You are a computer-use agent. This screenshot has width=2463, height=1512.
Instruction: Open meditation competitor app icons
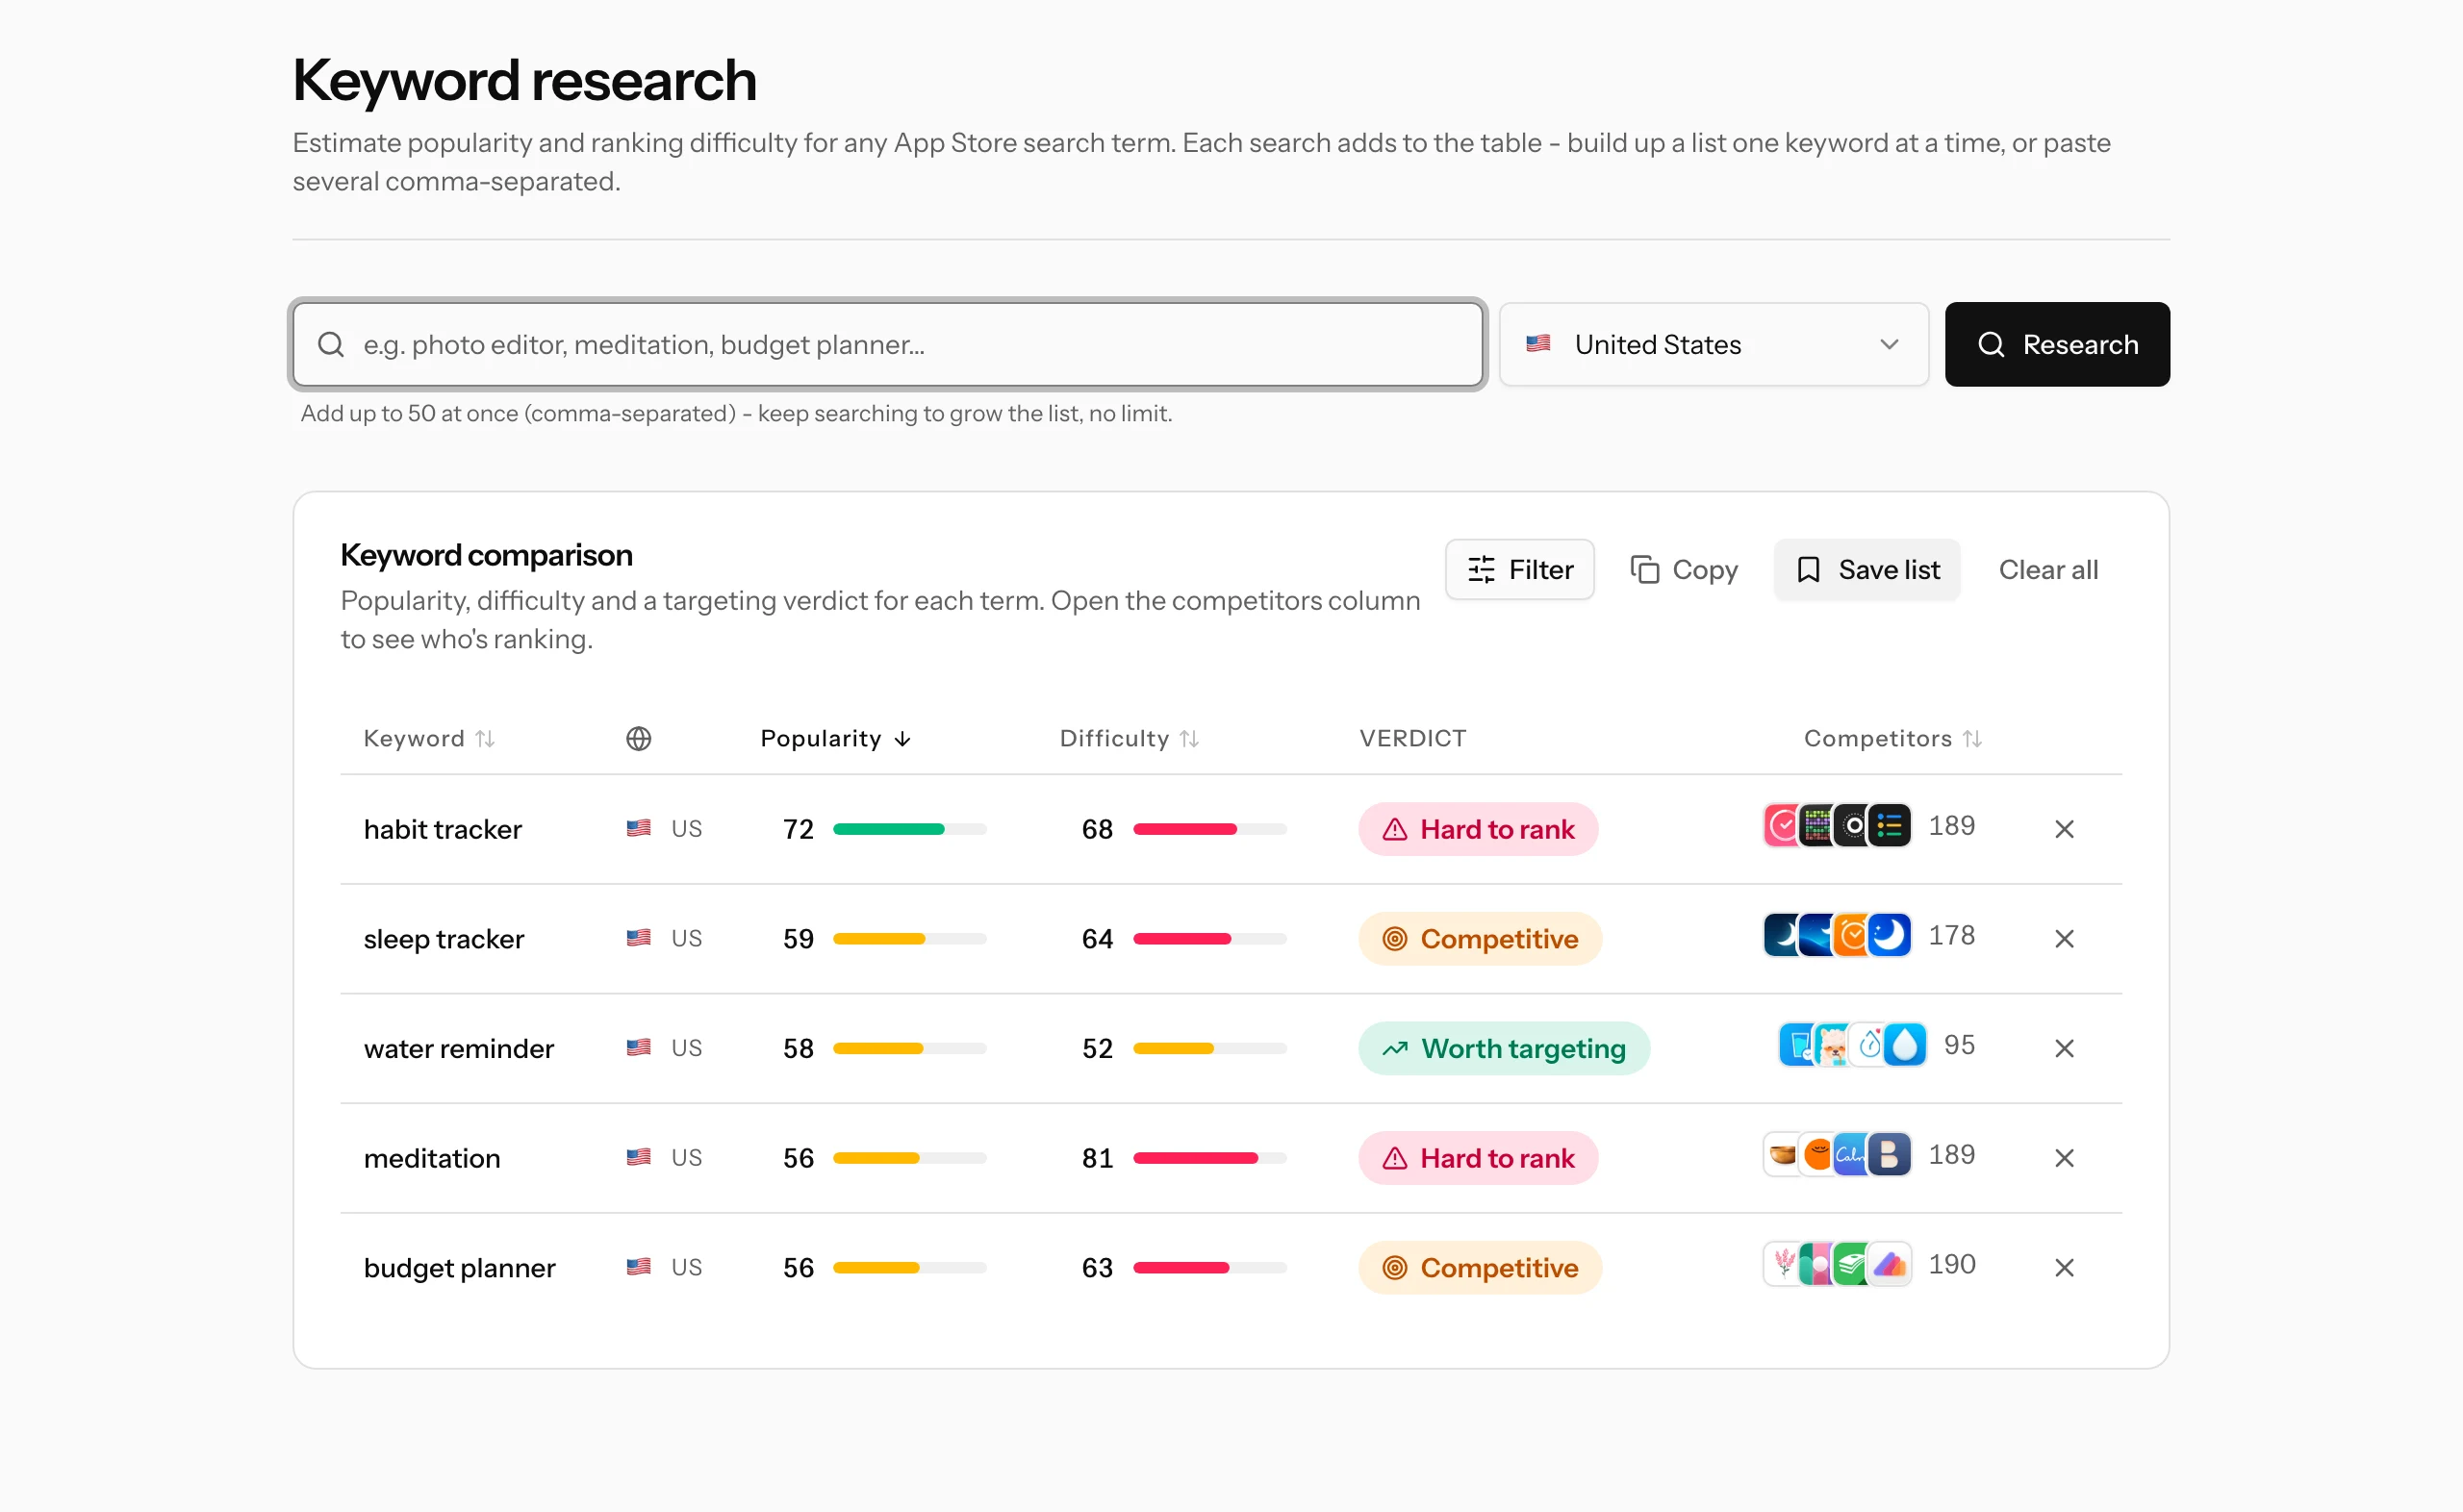(x=1837, y=1155)
